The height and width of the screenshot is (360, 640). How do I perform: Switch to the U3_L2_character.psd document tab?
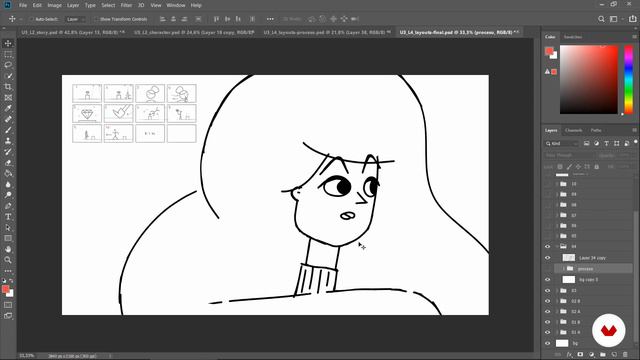[x=194, y=32]
